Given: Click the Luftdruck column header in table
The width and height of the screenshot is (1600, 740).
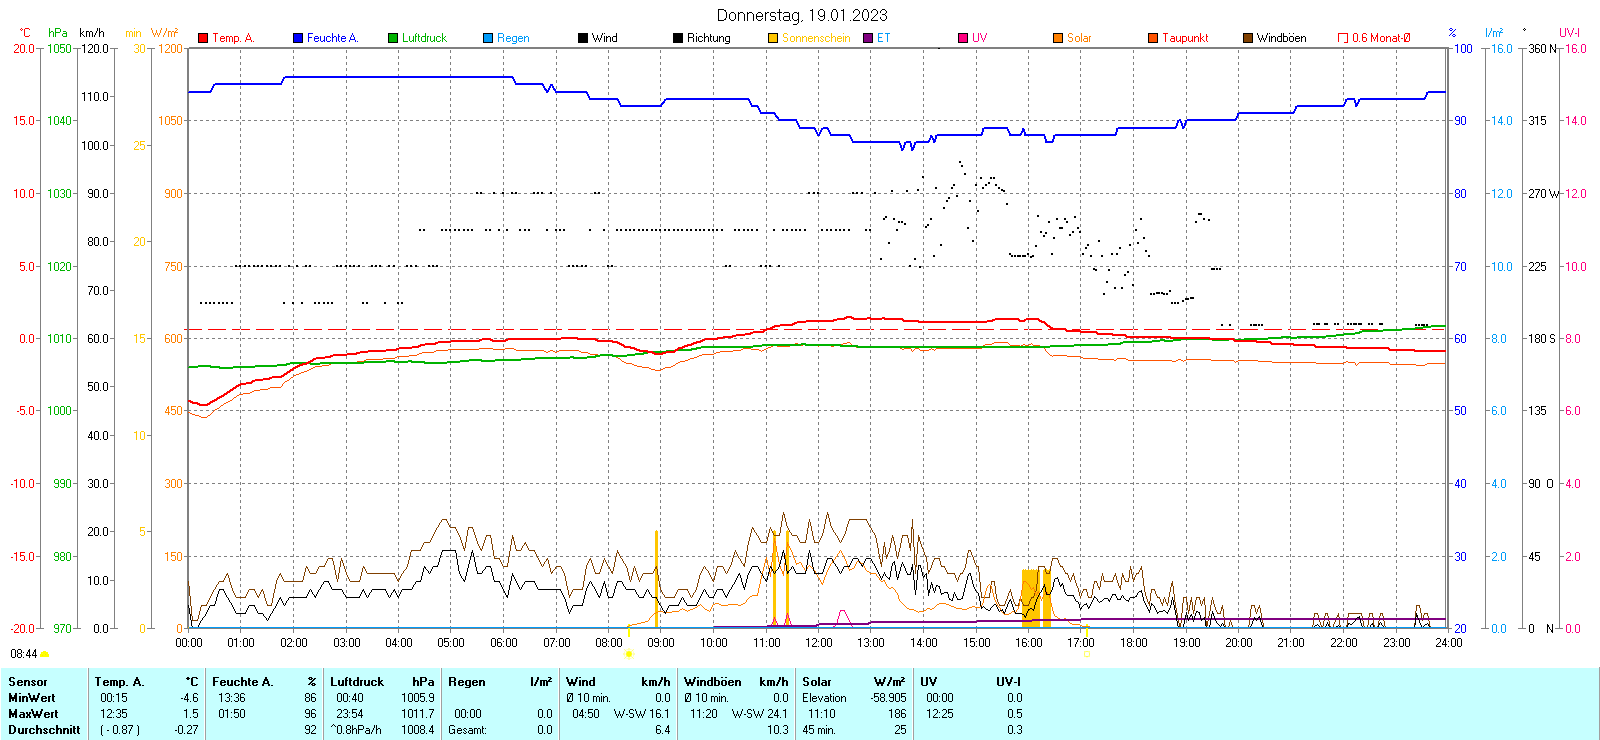Looking at the screenshot, I should tap(357, 682).
